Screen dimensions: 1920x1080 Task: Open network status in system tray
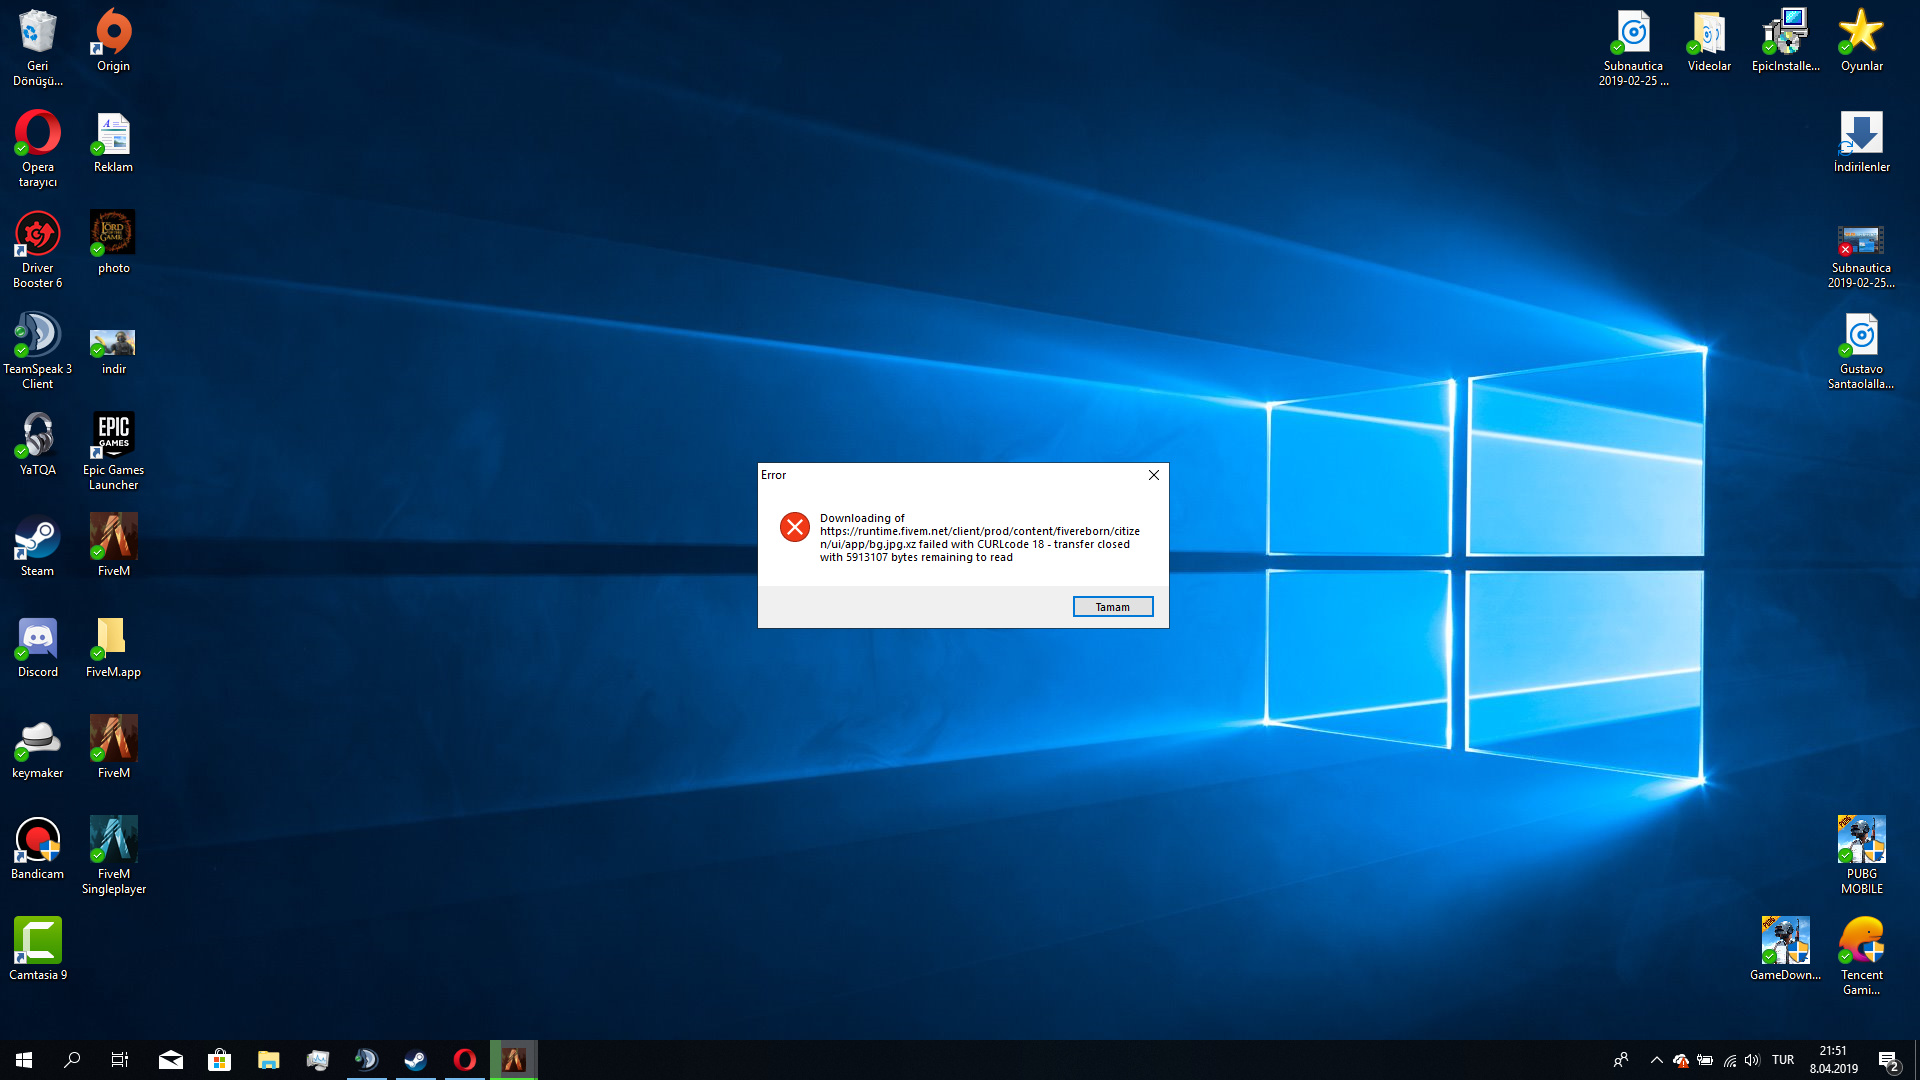click(1729, 1060)
